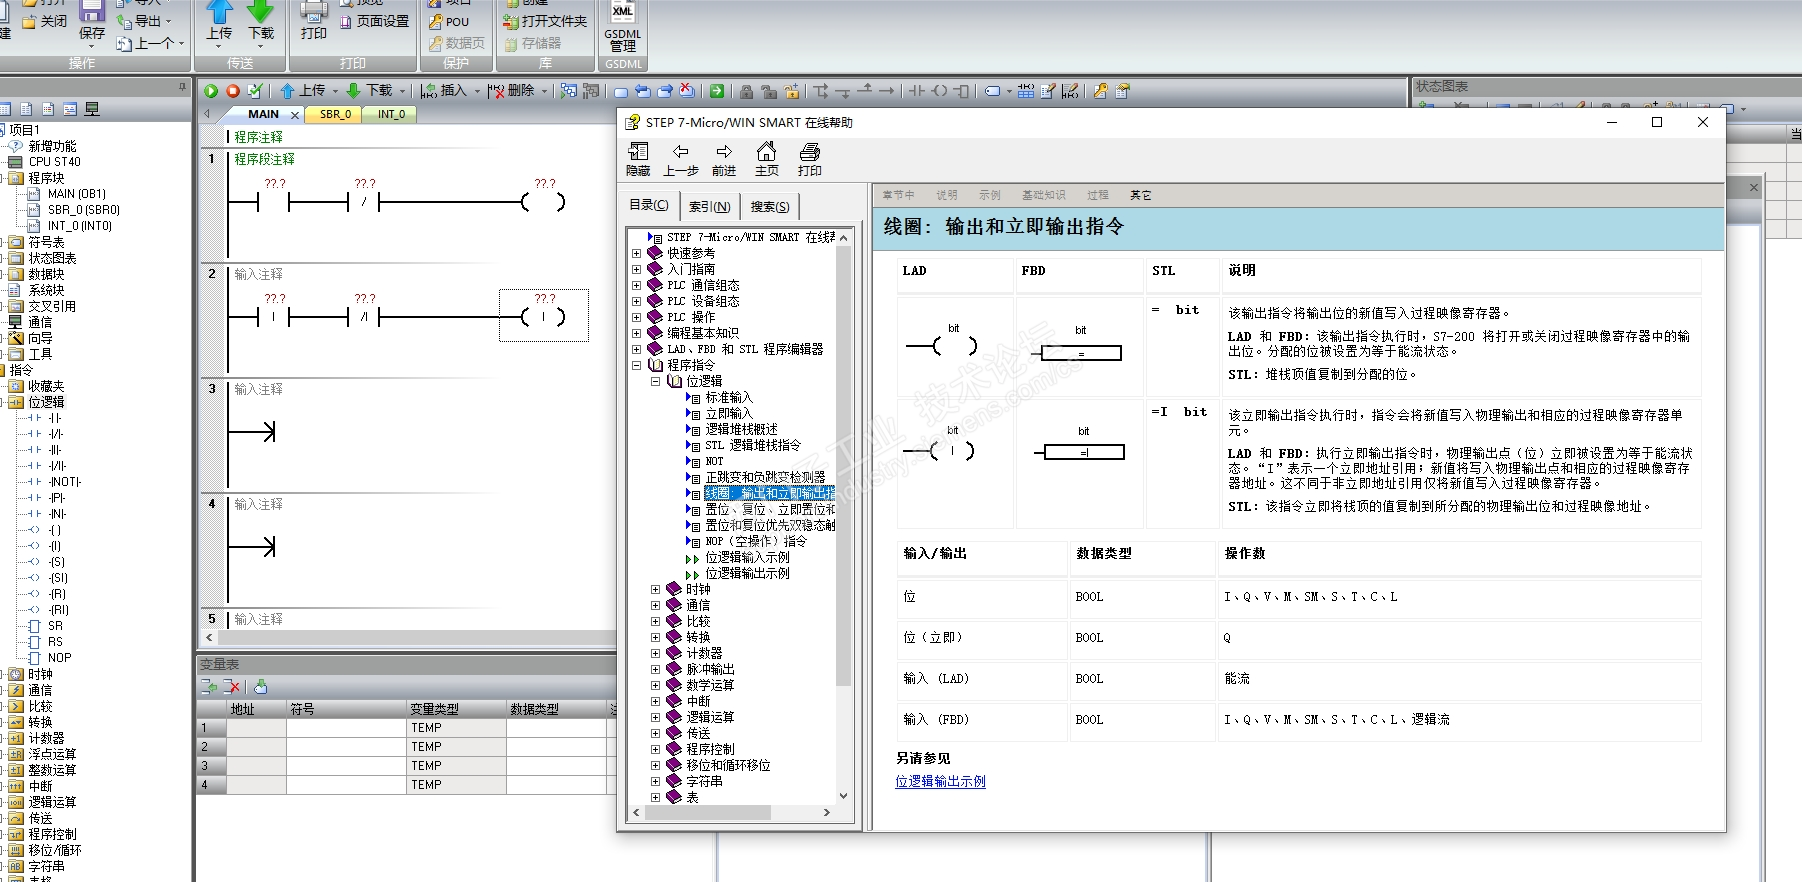The height and width of the screenshot is (882, 1802).
Task: Expand 入门指南 in help contents
Action: coord(636,269)
